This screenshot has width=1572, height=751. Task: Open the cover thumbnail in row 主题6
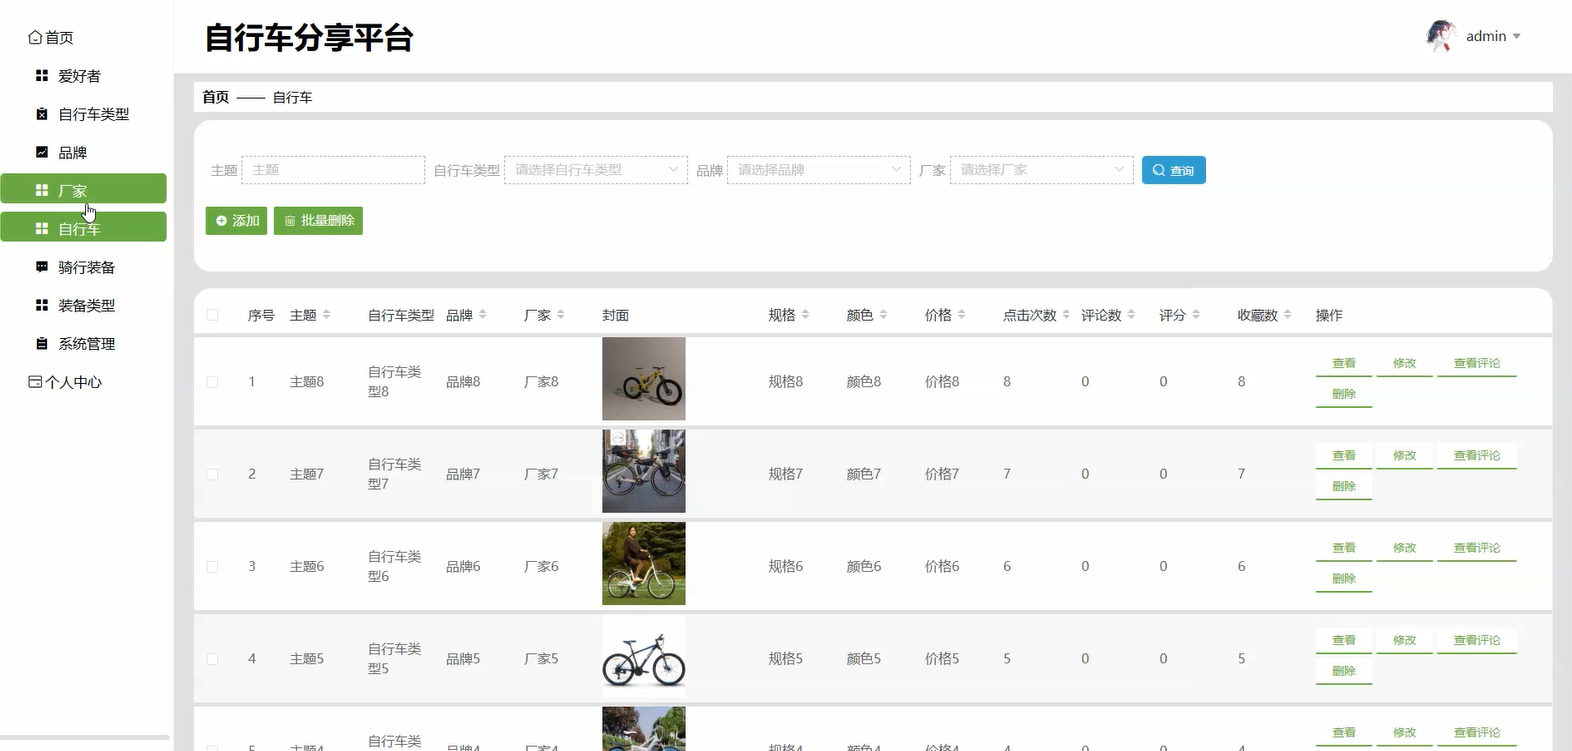tap(644, 563)
